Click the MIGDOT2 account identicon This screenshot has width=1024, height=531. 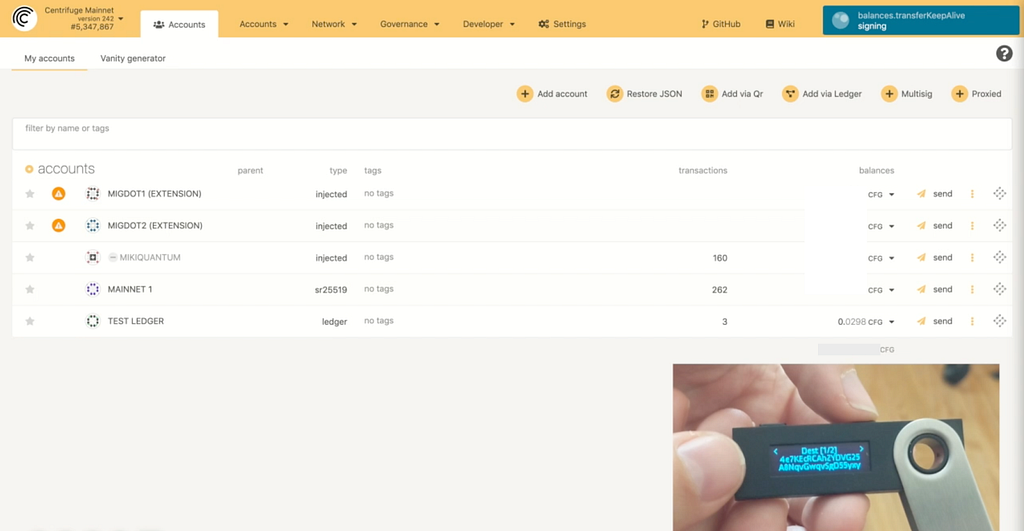[93, 225]
